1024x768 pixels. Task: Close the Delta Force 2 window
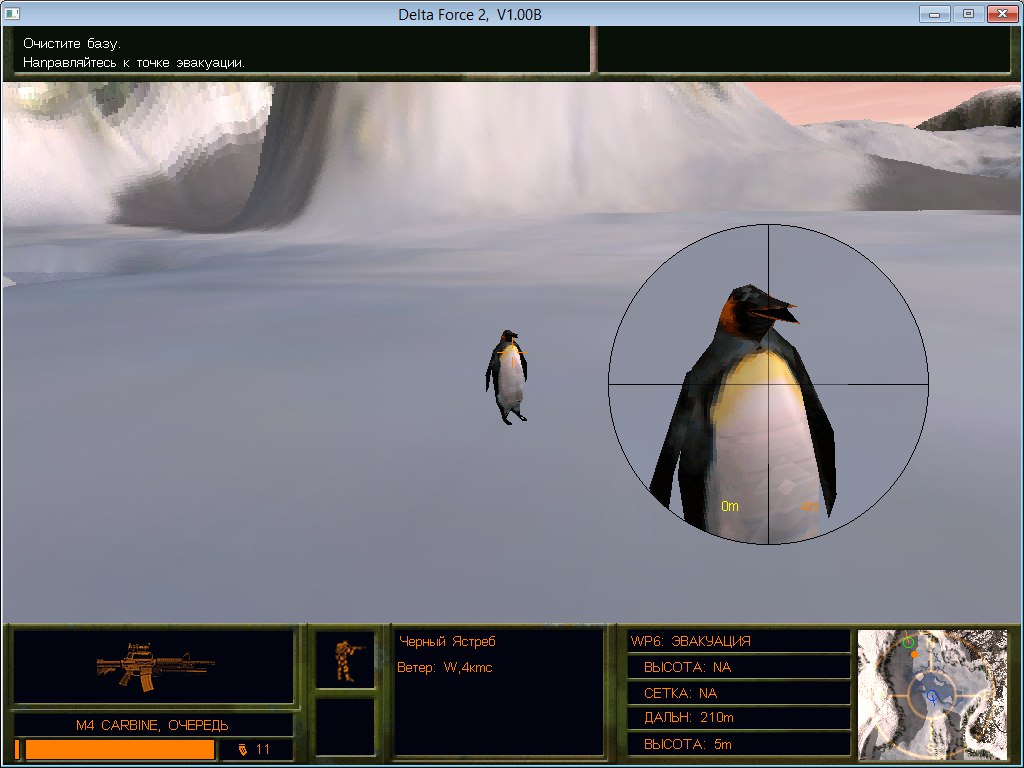point(1002,14)
